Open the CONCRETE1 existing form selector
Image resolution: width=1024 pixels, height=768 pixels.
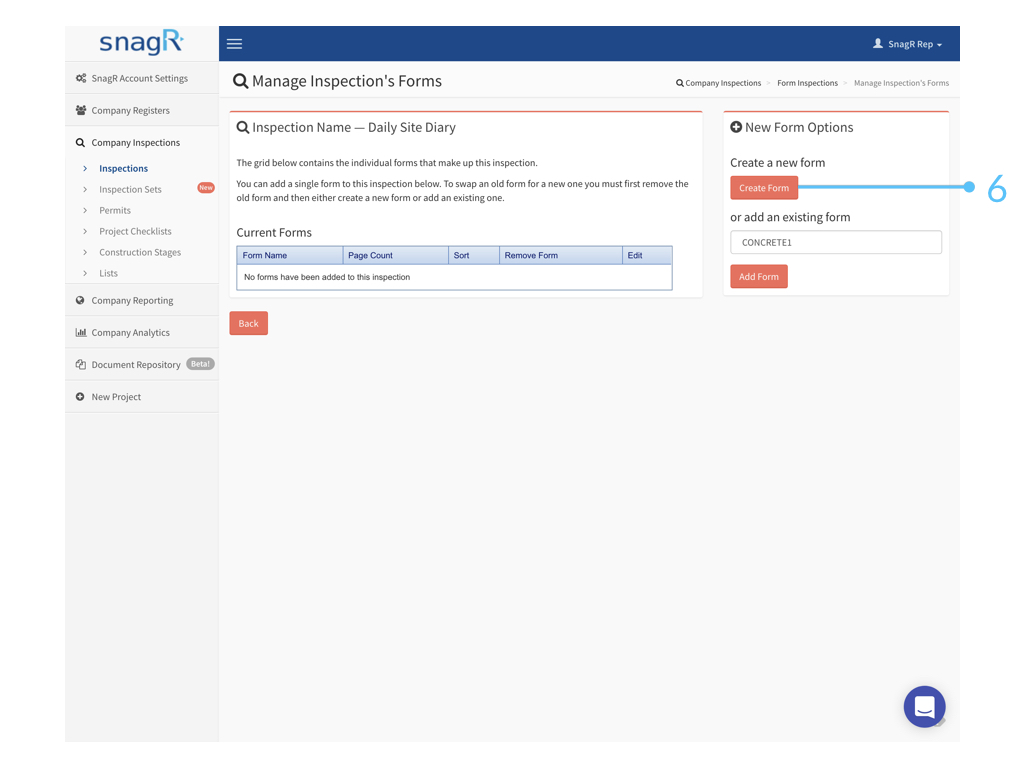click(x=836, y=242)
